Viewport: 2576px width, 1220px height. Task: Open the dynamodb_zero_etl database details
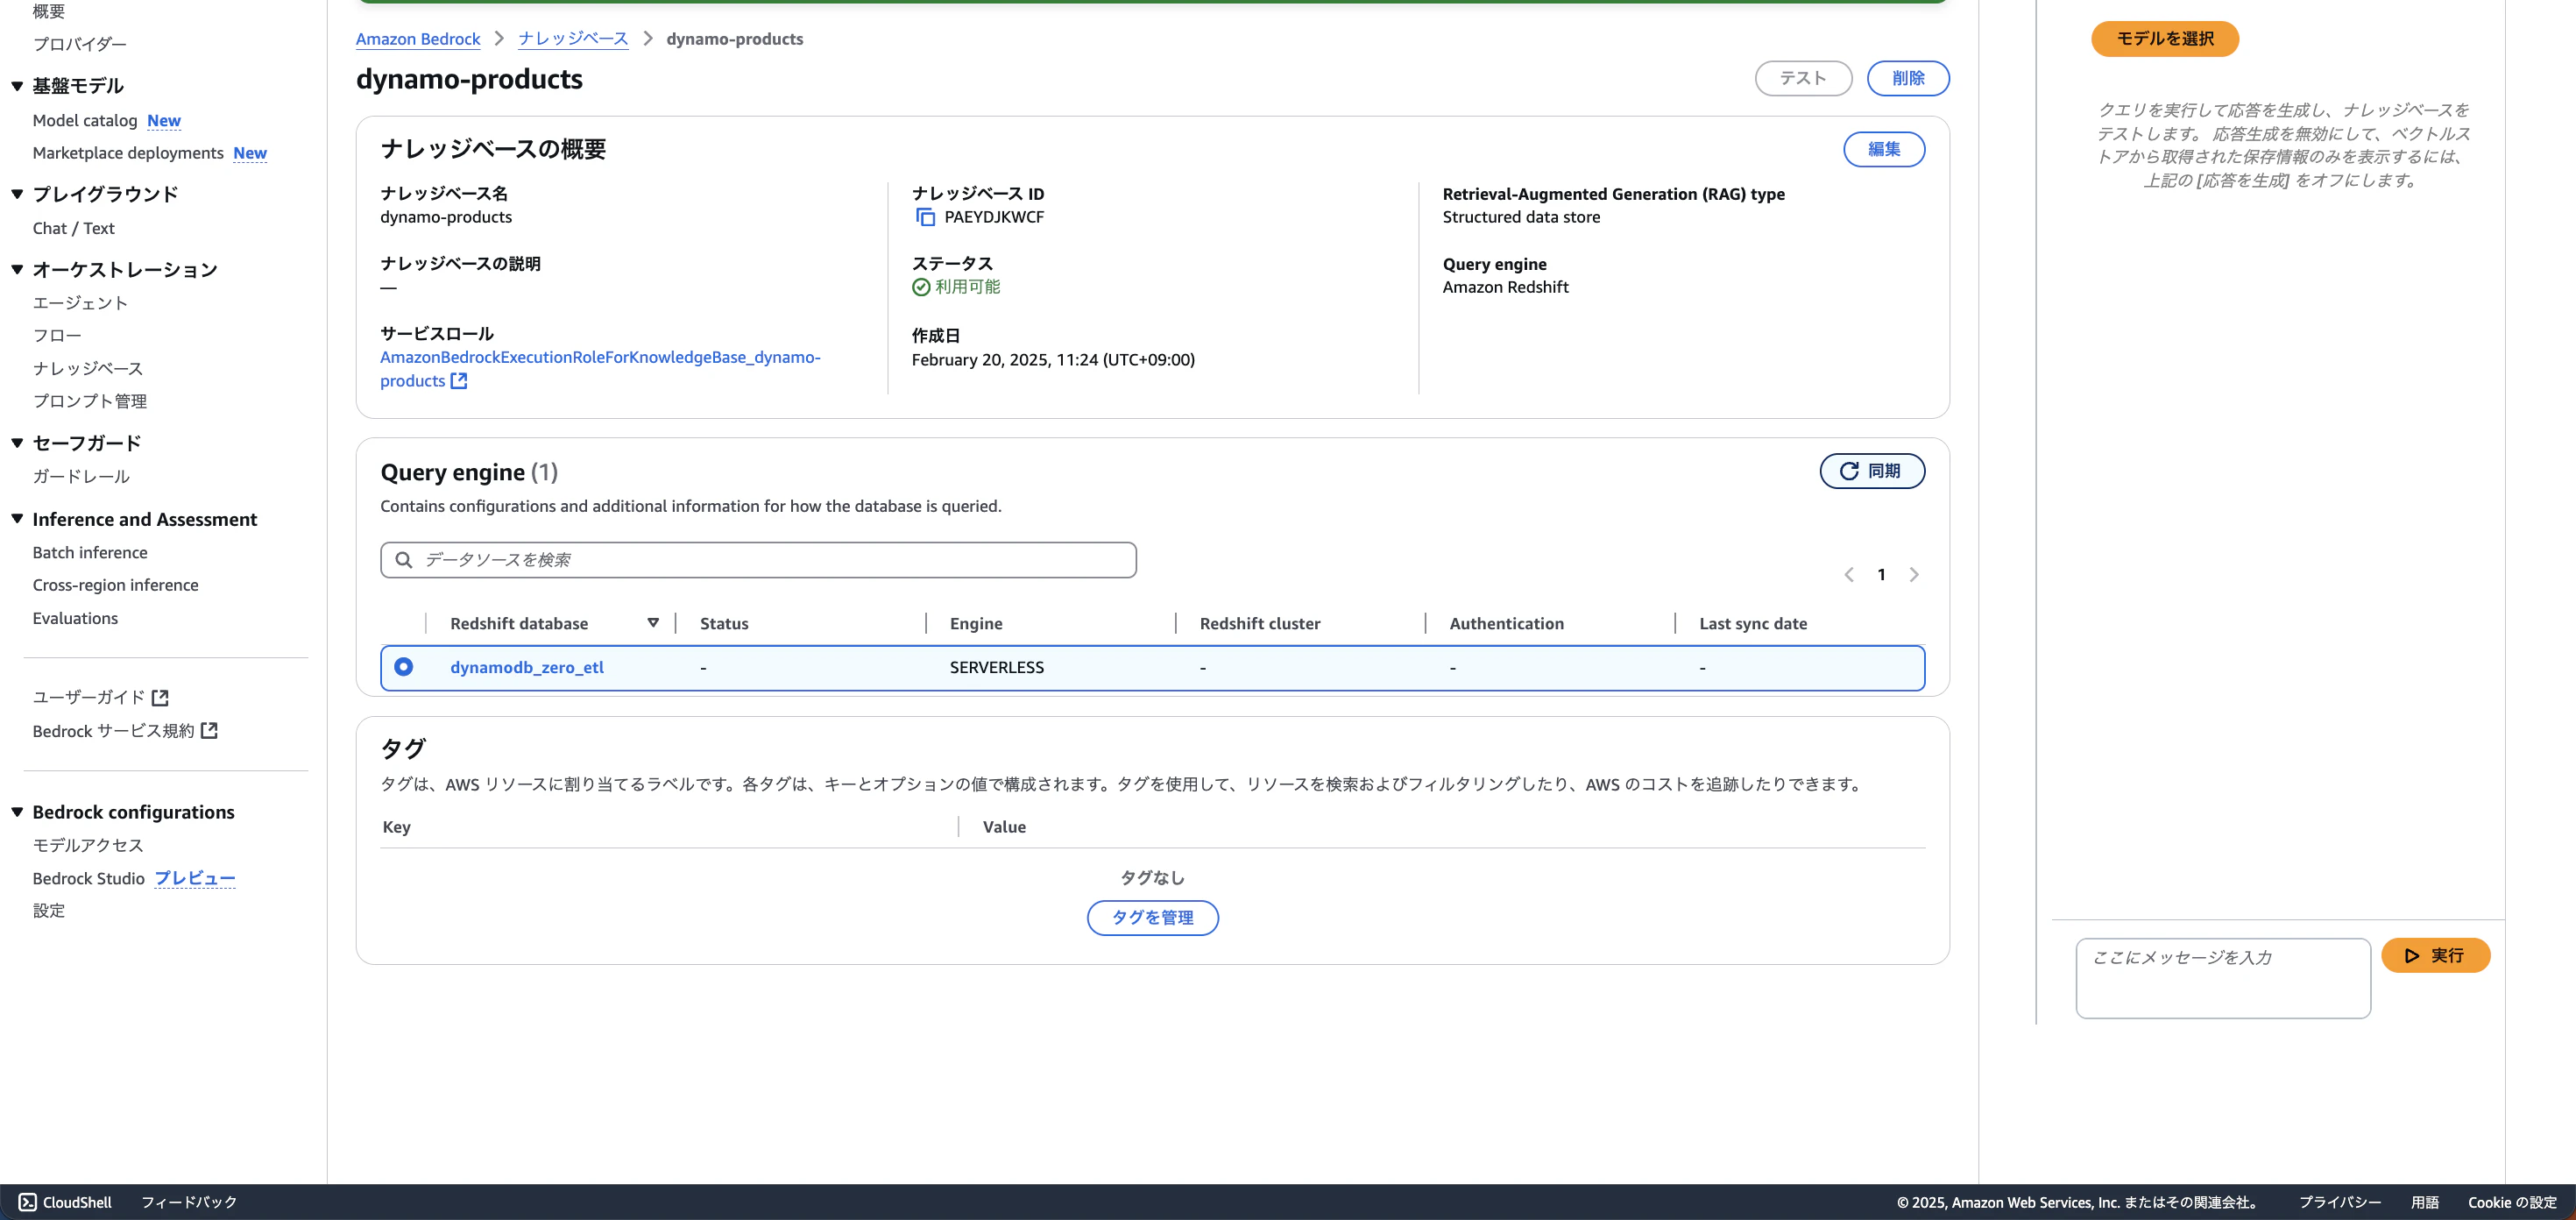point(528,666)
